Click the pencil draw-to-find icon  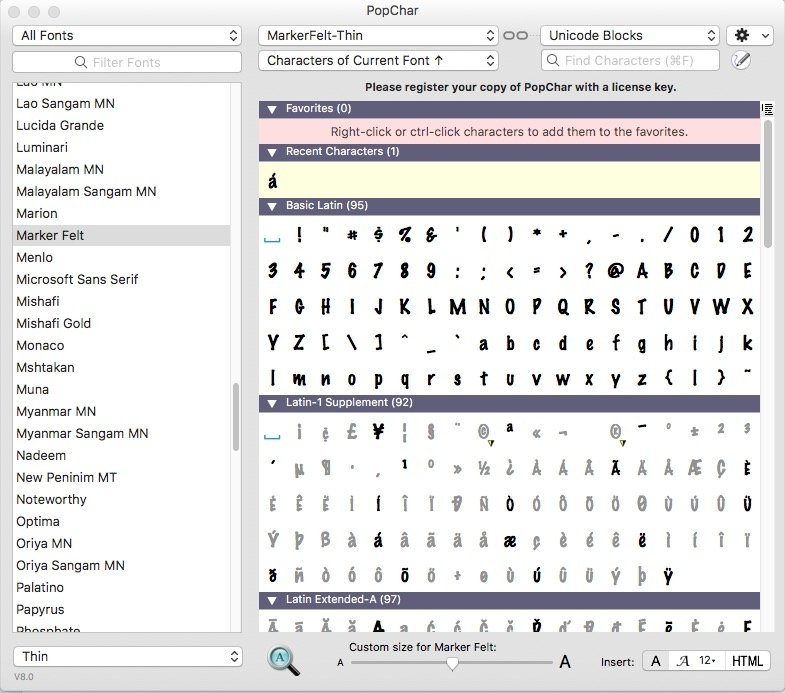click(741, 61)
